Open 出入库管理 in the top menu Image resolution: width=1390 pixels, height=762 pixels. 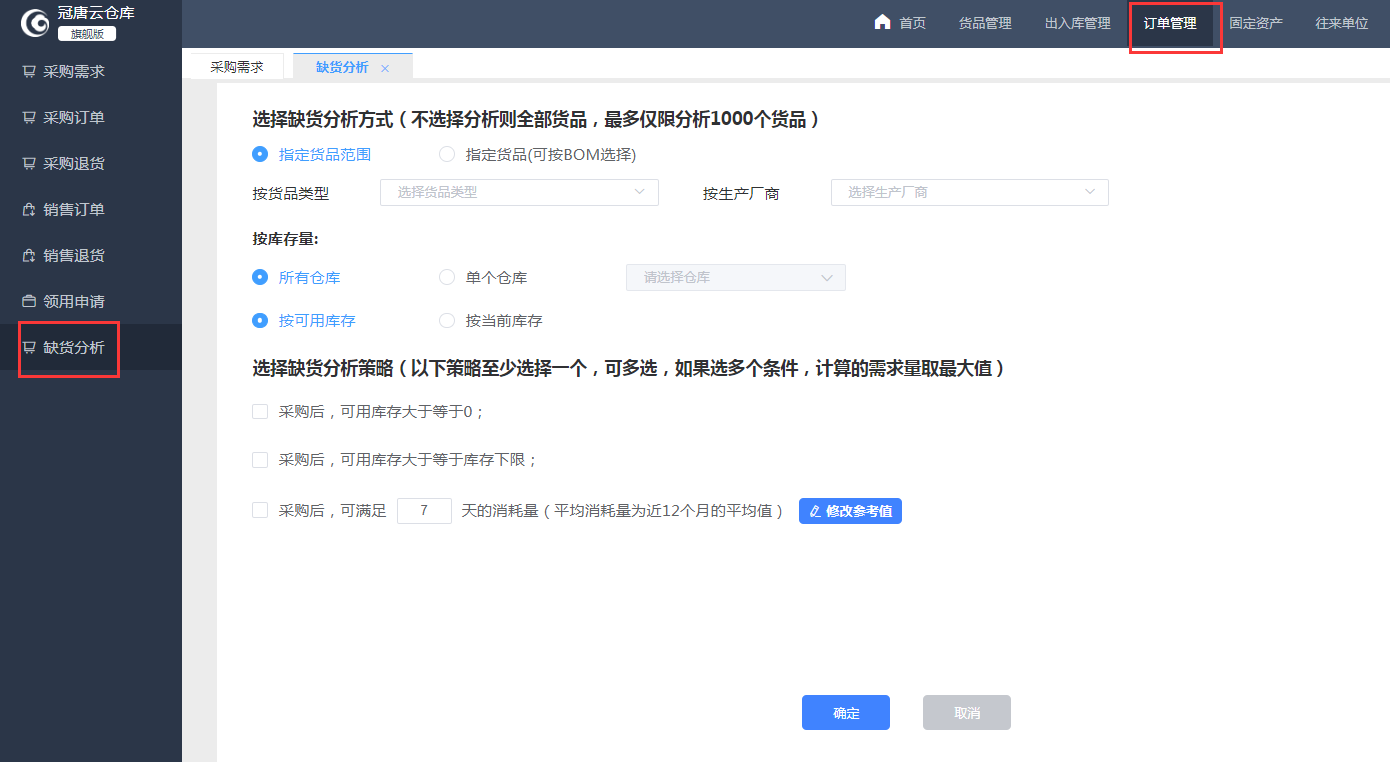1078,23
